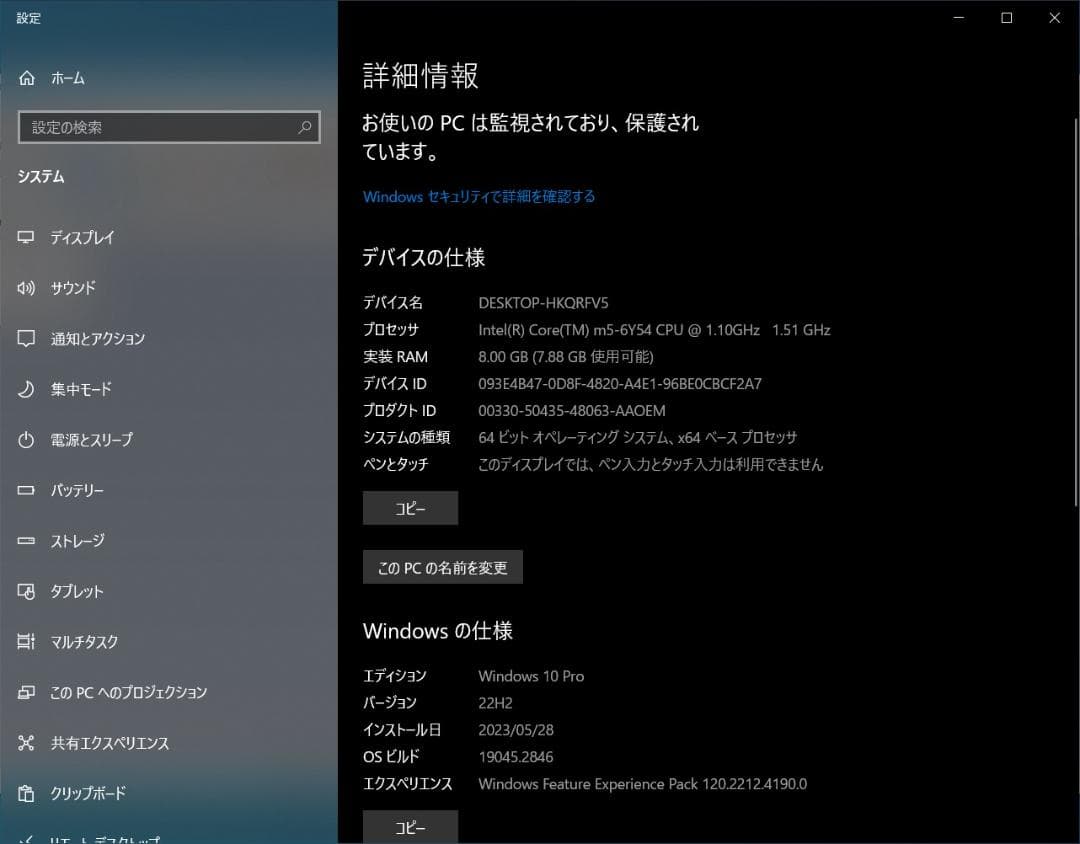Image resolution: width=1080 pixels, height=844 pixels.
Task: Click the notifications speech bubble icon
Action: [26, 338]
